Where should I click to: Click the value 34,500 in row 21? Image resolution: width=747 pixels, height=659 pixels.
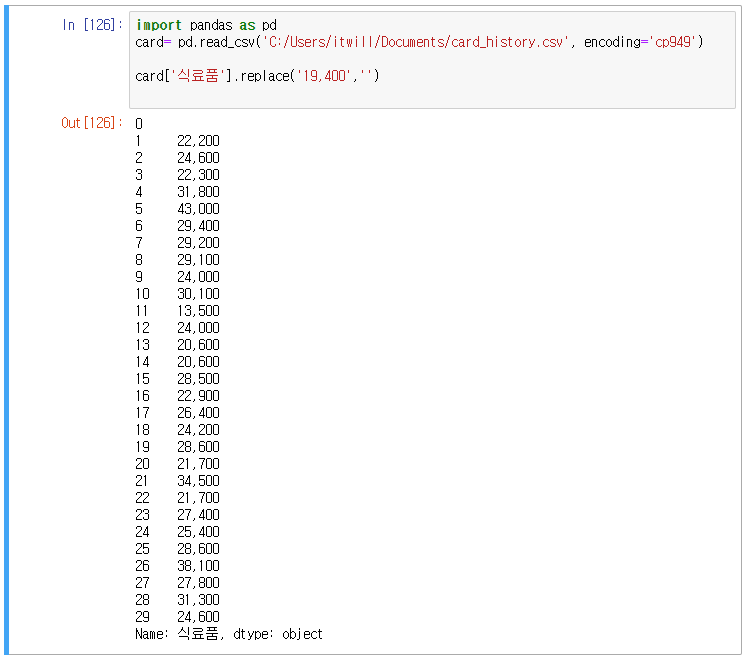[198, 481]
